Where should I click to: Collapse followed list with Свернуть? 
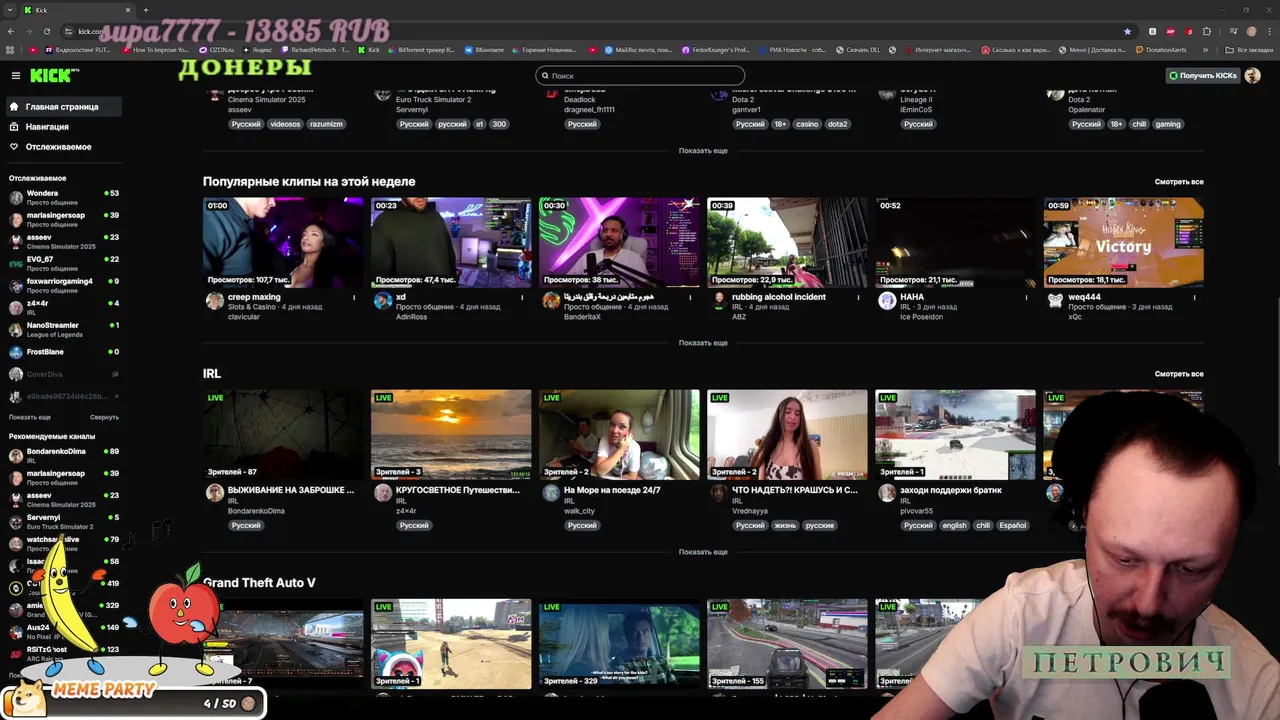click(x=104, y=417)
